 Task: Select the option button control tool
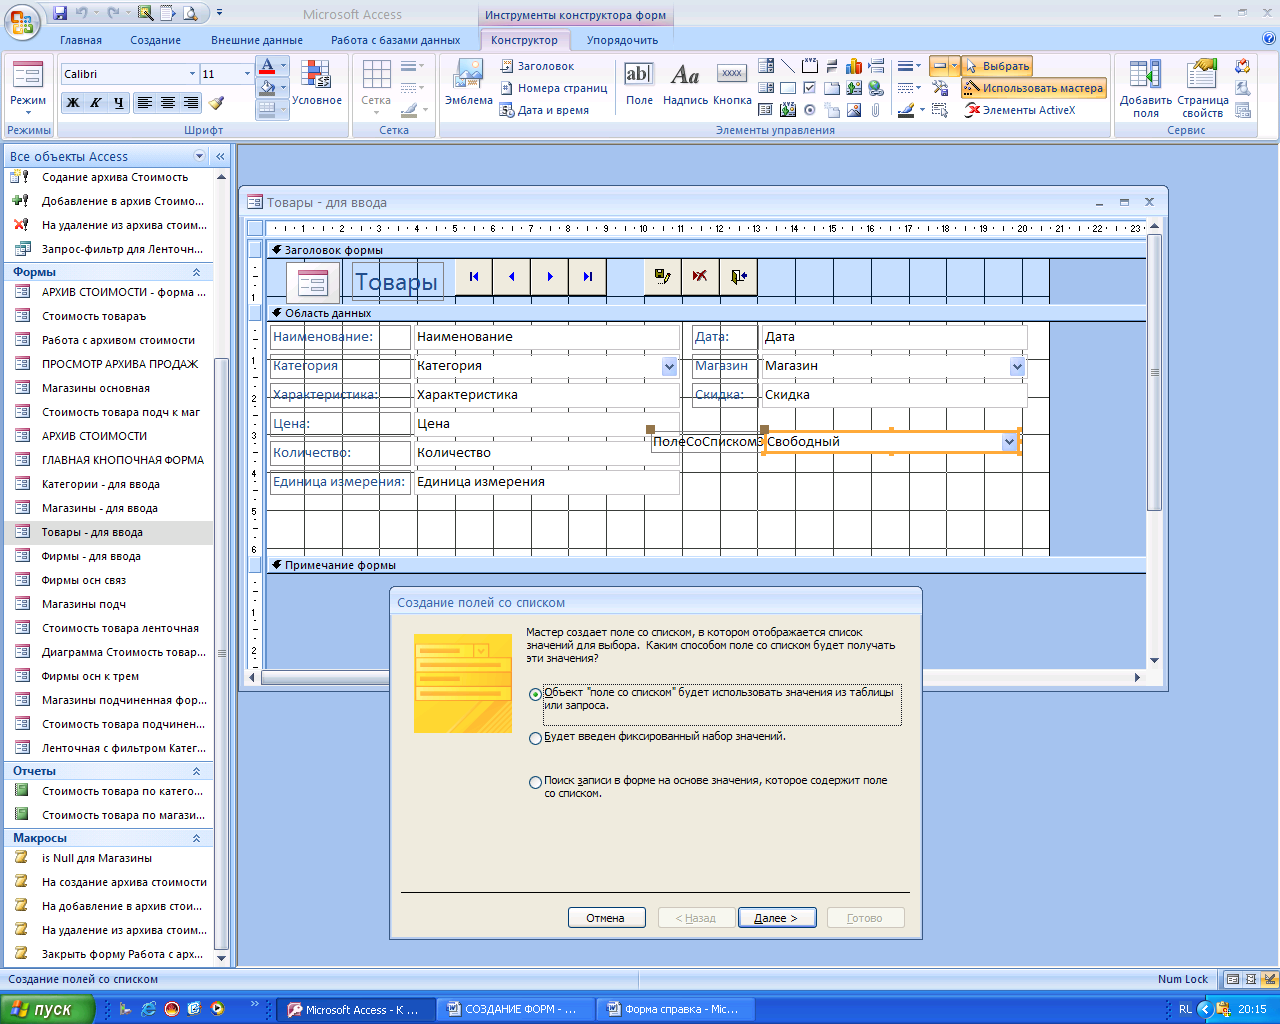tap(810, 110)
